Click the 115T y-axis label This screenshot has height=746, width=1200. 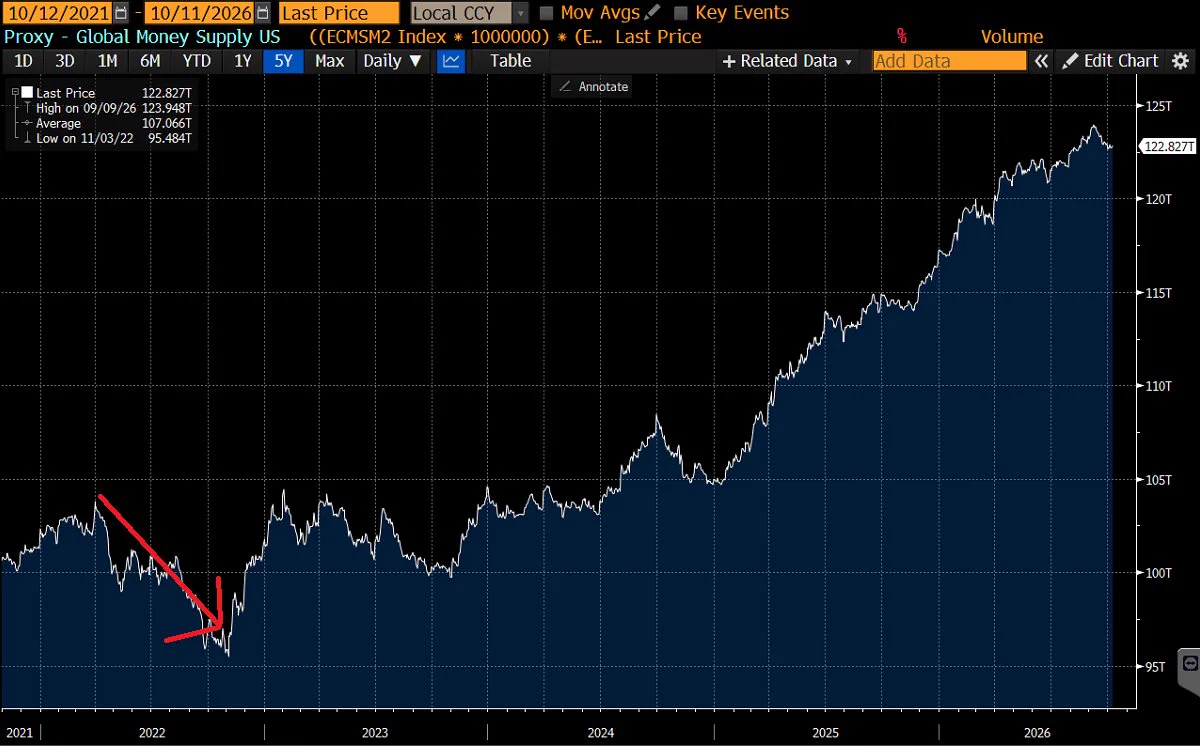(1158, 292)
